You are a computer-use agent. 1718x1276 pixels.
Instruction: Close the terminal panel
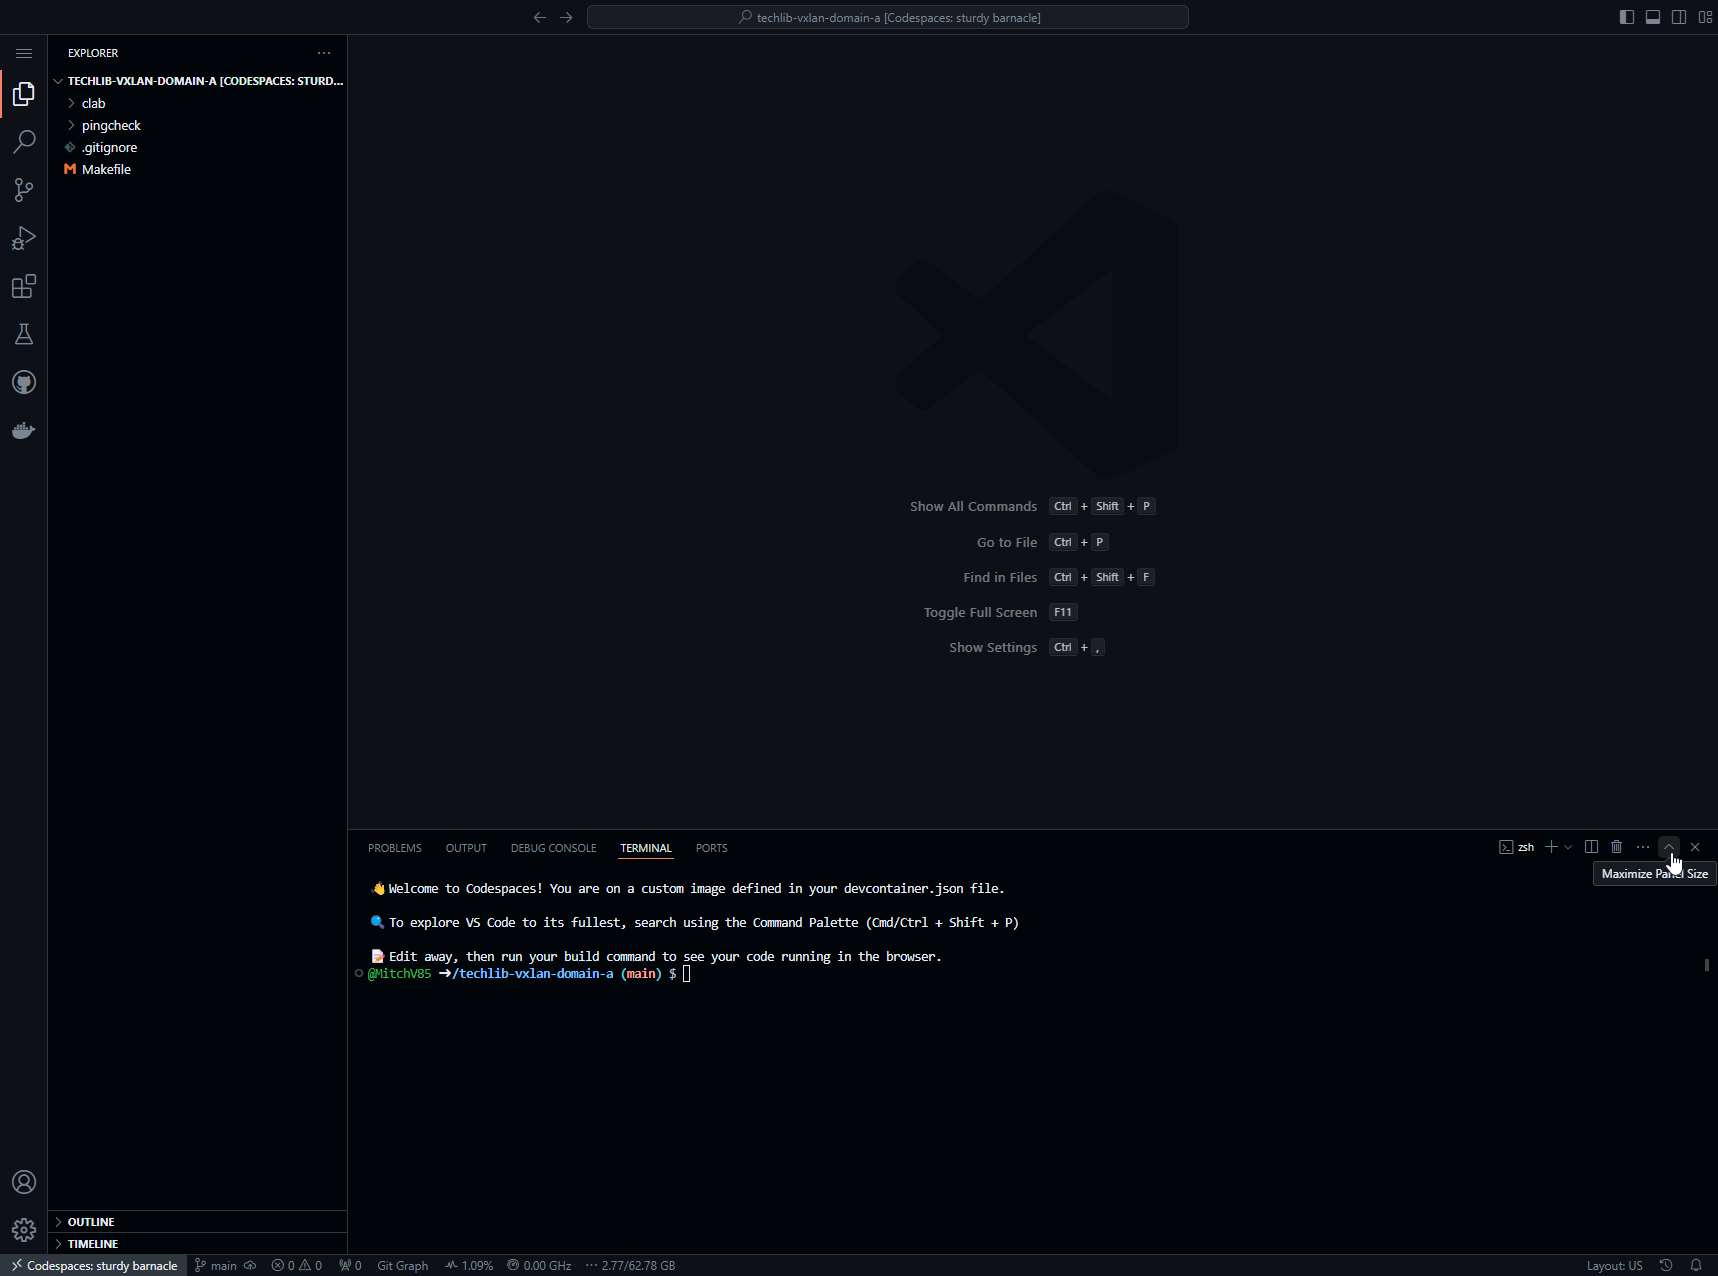point(1695,847)
